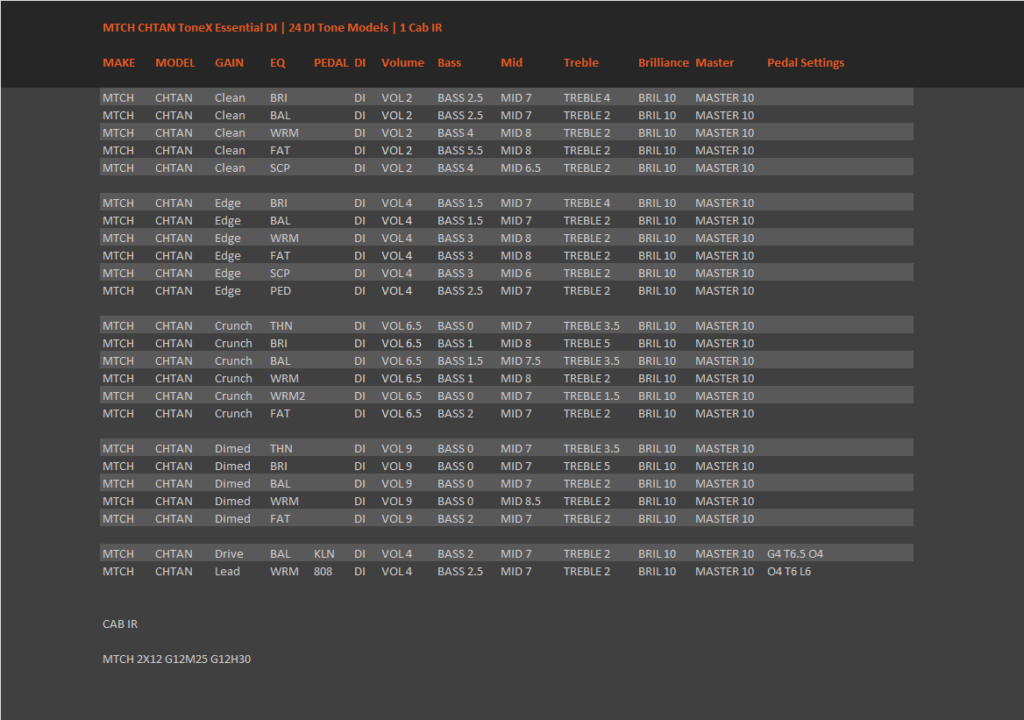Select MTCH 2X12 G12M25 G12H30 cab entry
1024x720 pixels.
click(x=176, y=660)
